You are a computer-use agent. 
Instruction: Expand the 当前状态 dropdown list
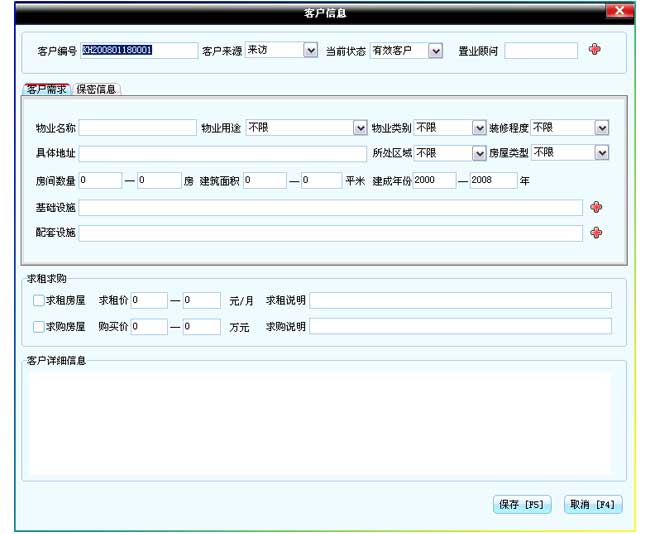point(435,51)
